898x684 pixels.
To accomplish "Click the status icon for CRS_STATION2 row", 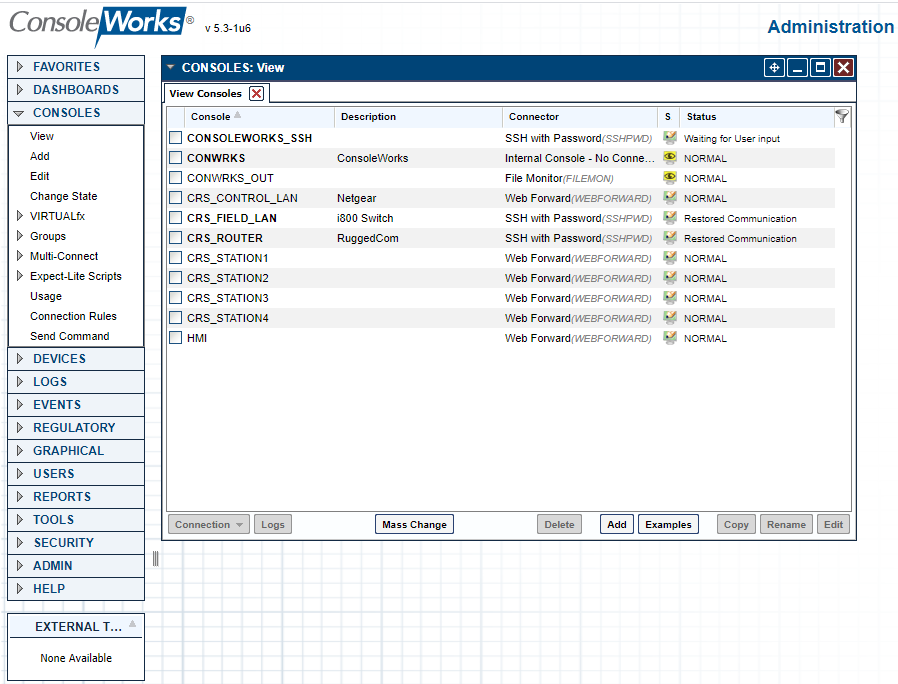I will pos(669,278).
